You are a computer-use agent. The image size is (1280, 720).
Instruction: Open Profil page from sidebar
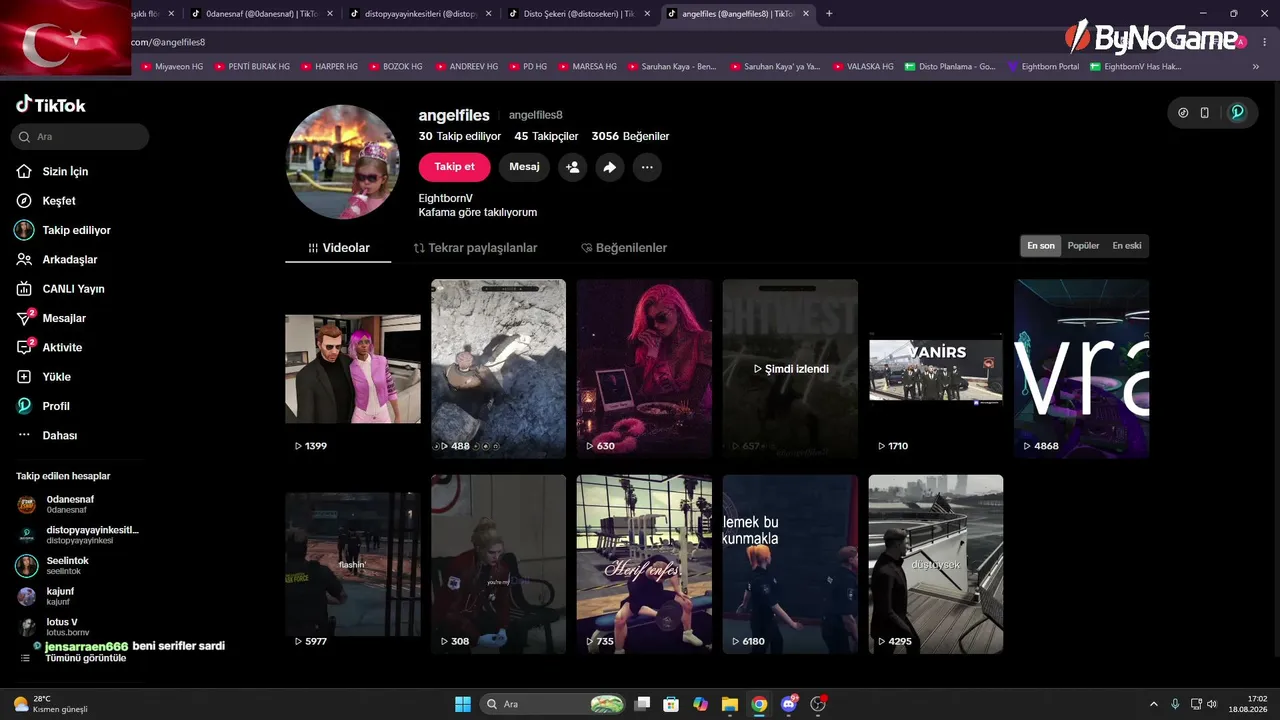pyautogui.click(x=43, y=406)
